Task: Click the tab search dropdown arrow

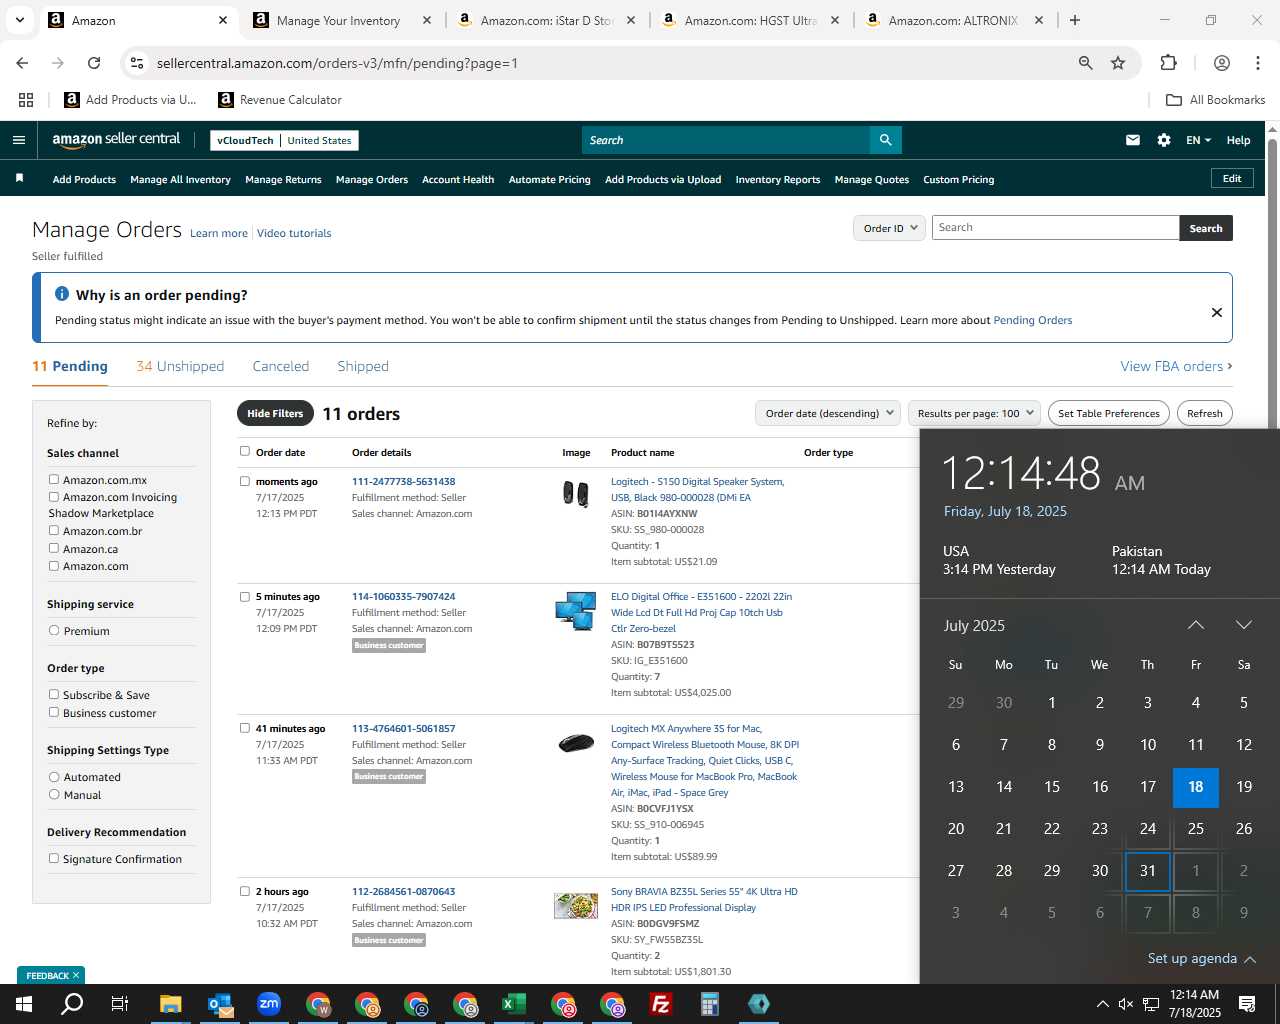Action: pyautogui.click(x=20, y=20)
